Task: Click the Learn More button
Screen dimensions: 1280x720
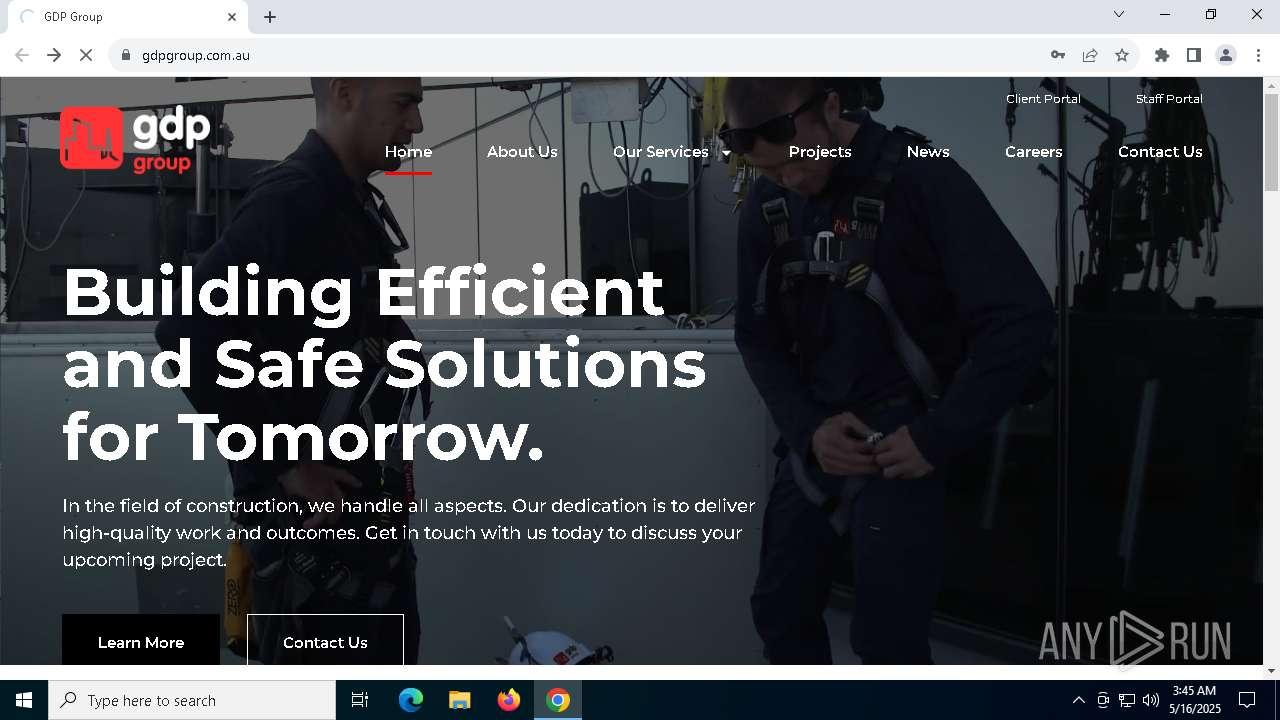Action: (141, 641)
